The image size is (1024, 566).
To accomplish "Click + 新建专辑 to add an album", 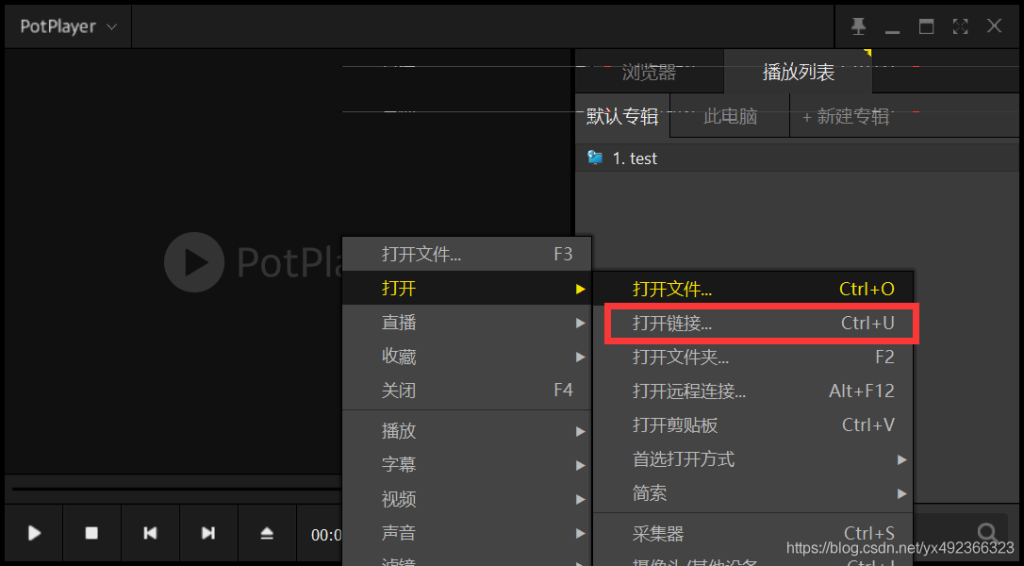I will point(845,116).
